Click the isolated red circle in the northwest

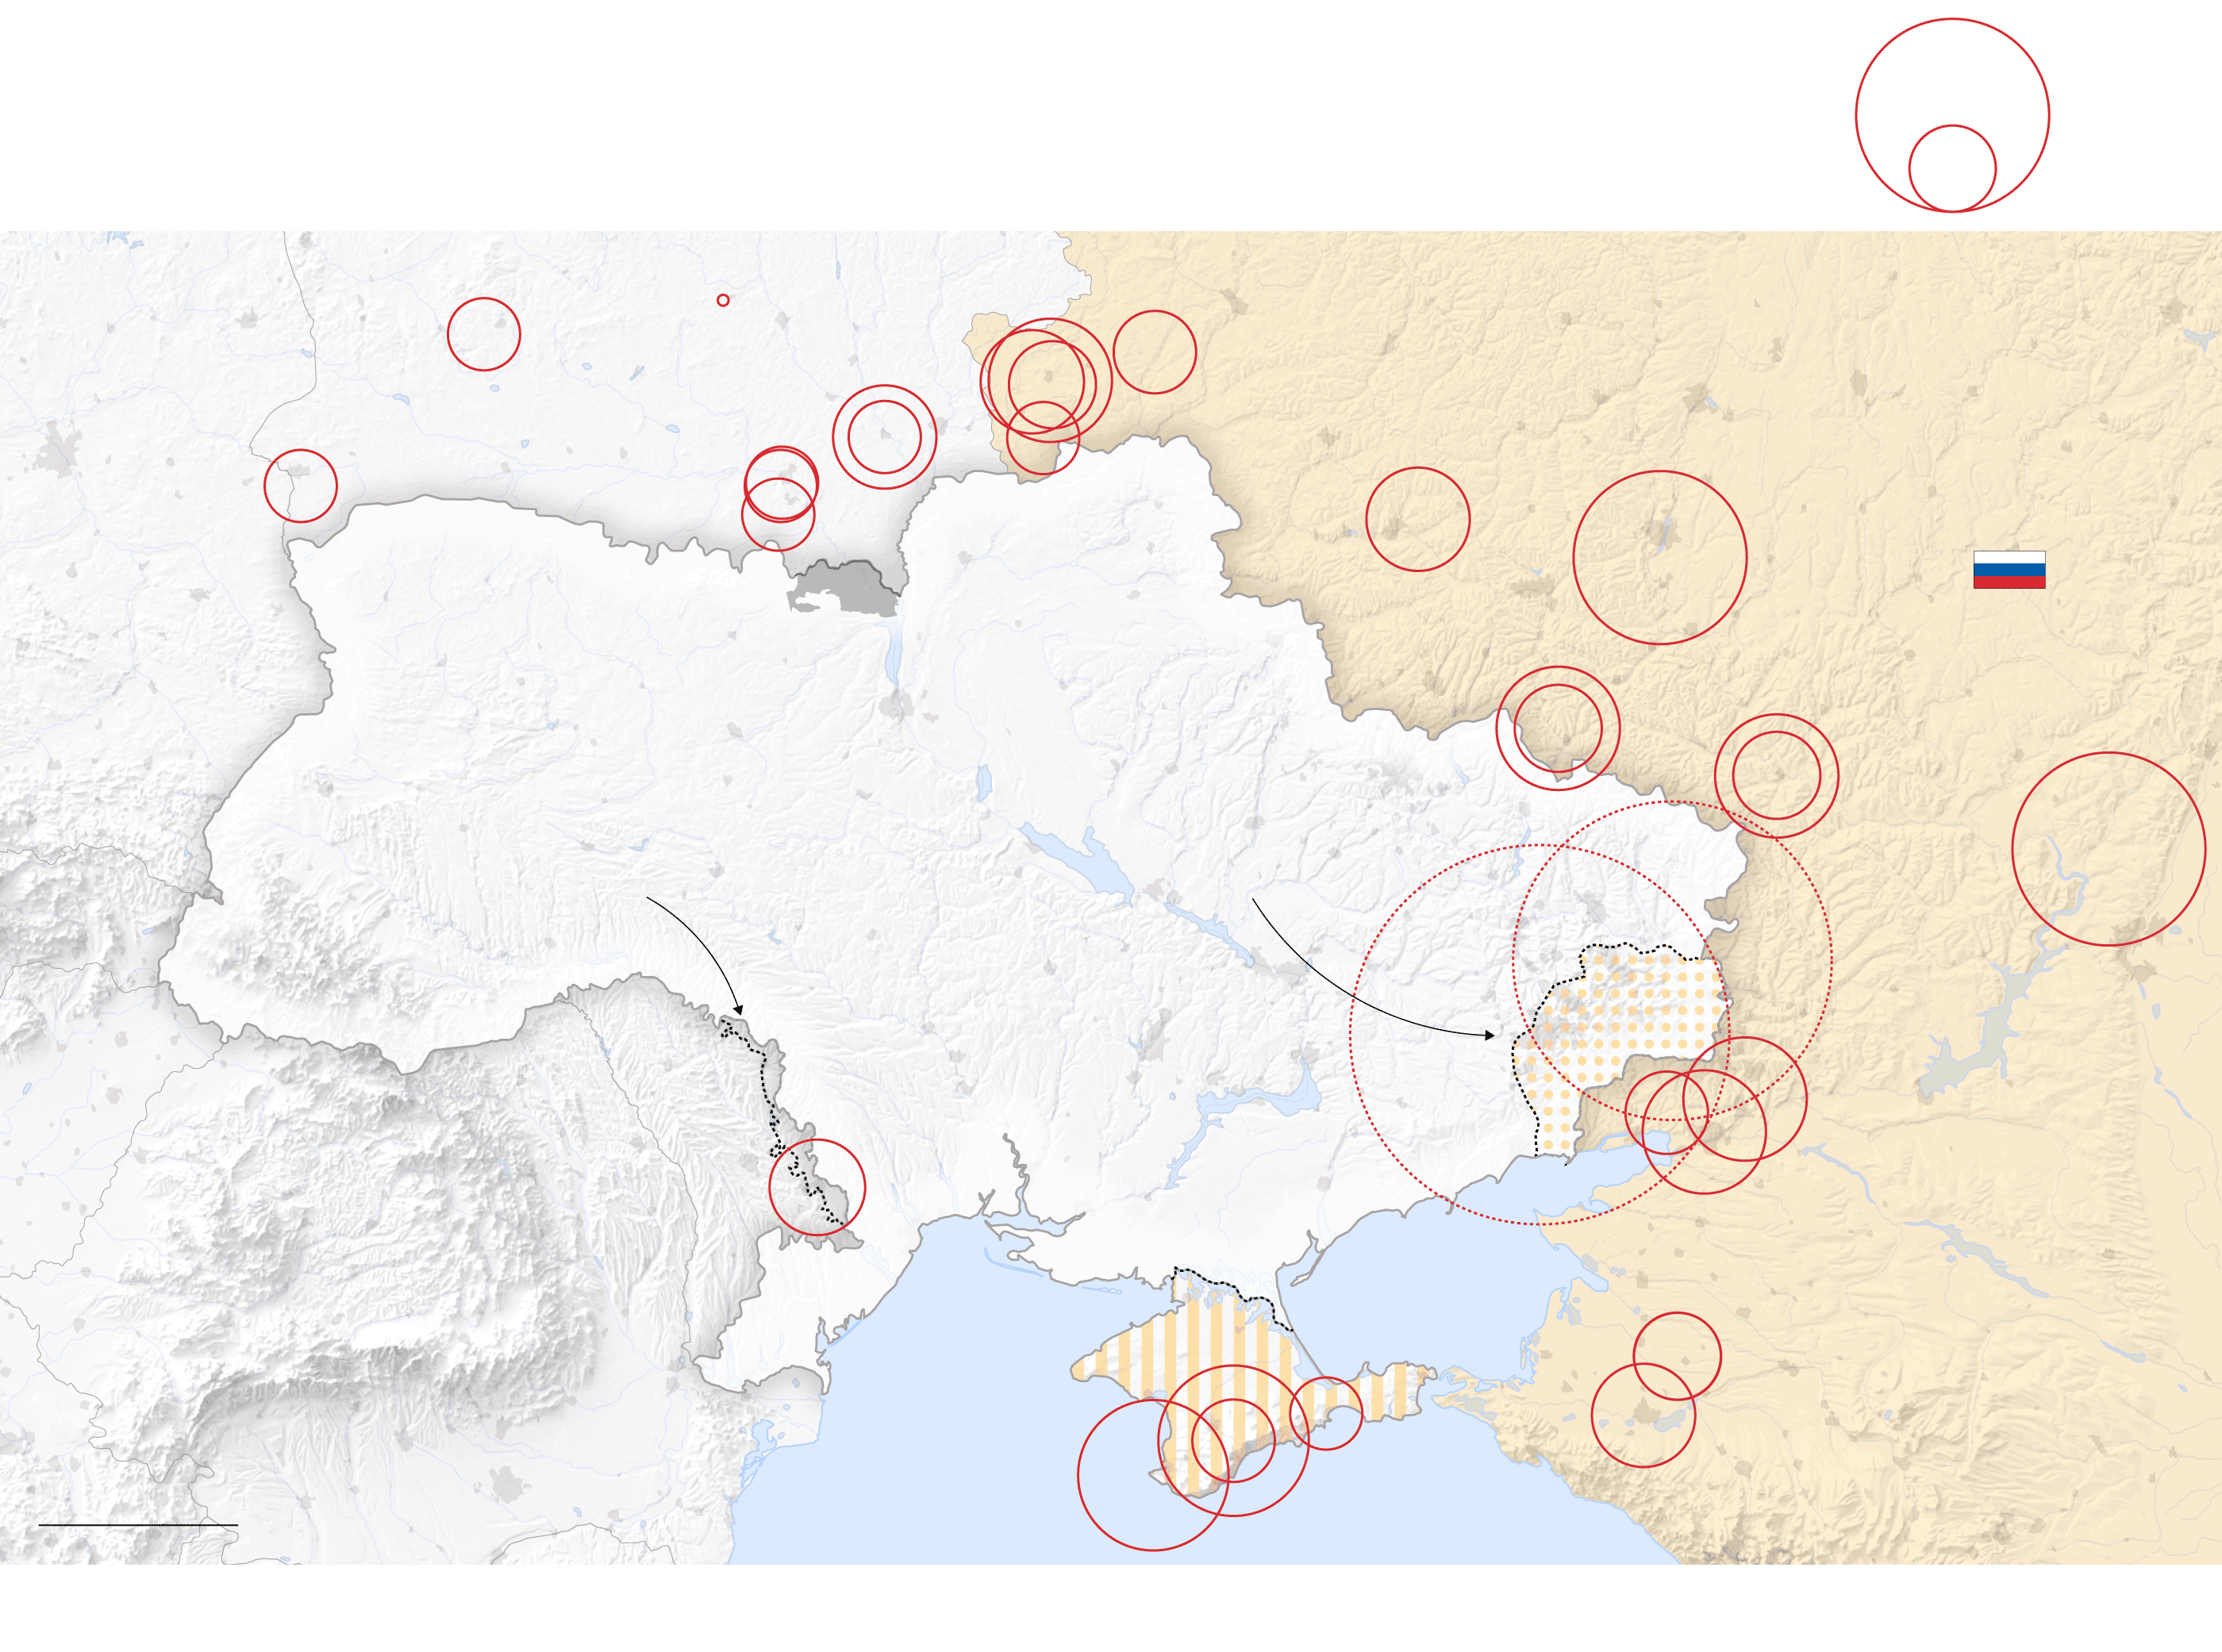(484, 334)
